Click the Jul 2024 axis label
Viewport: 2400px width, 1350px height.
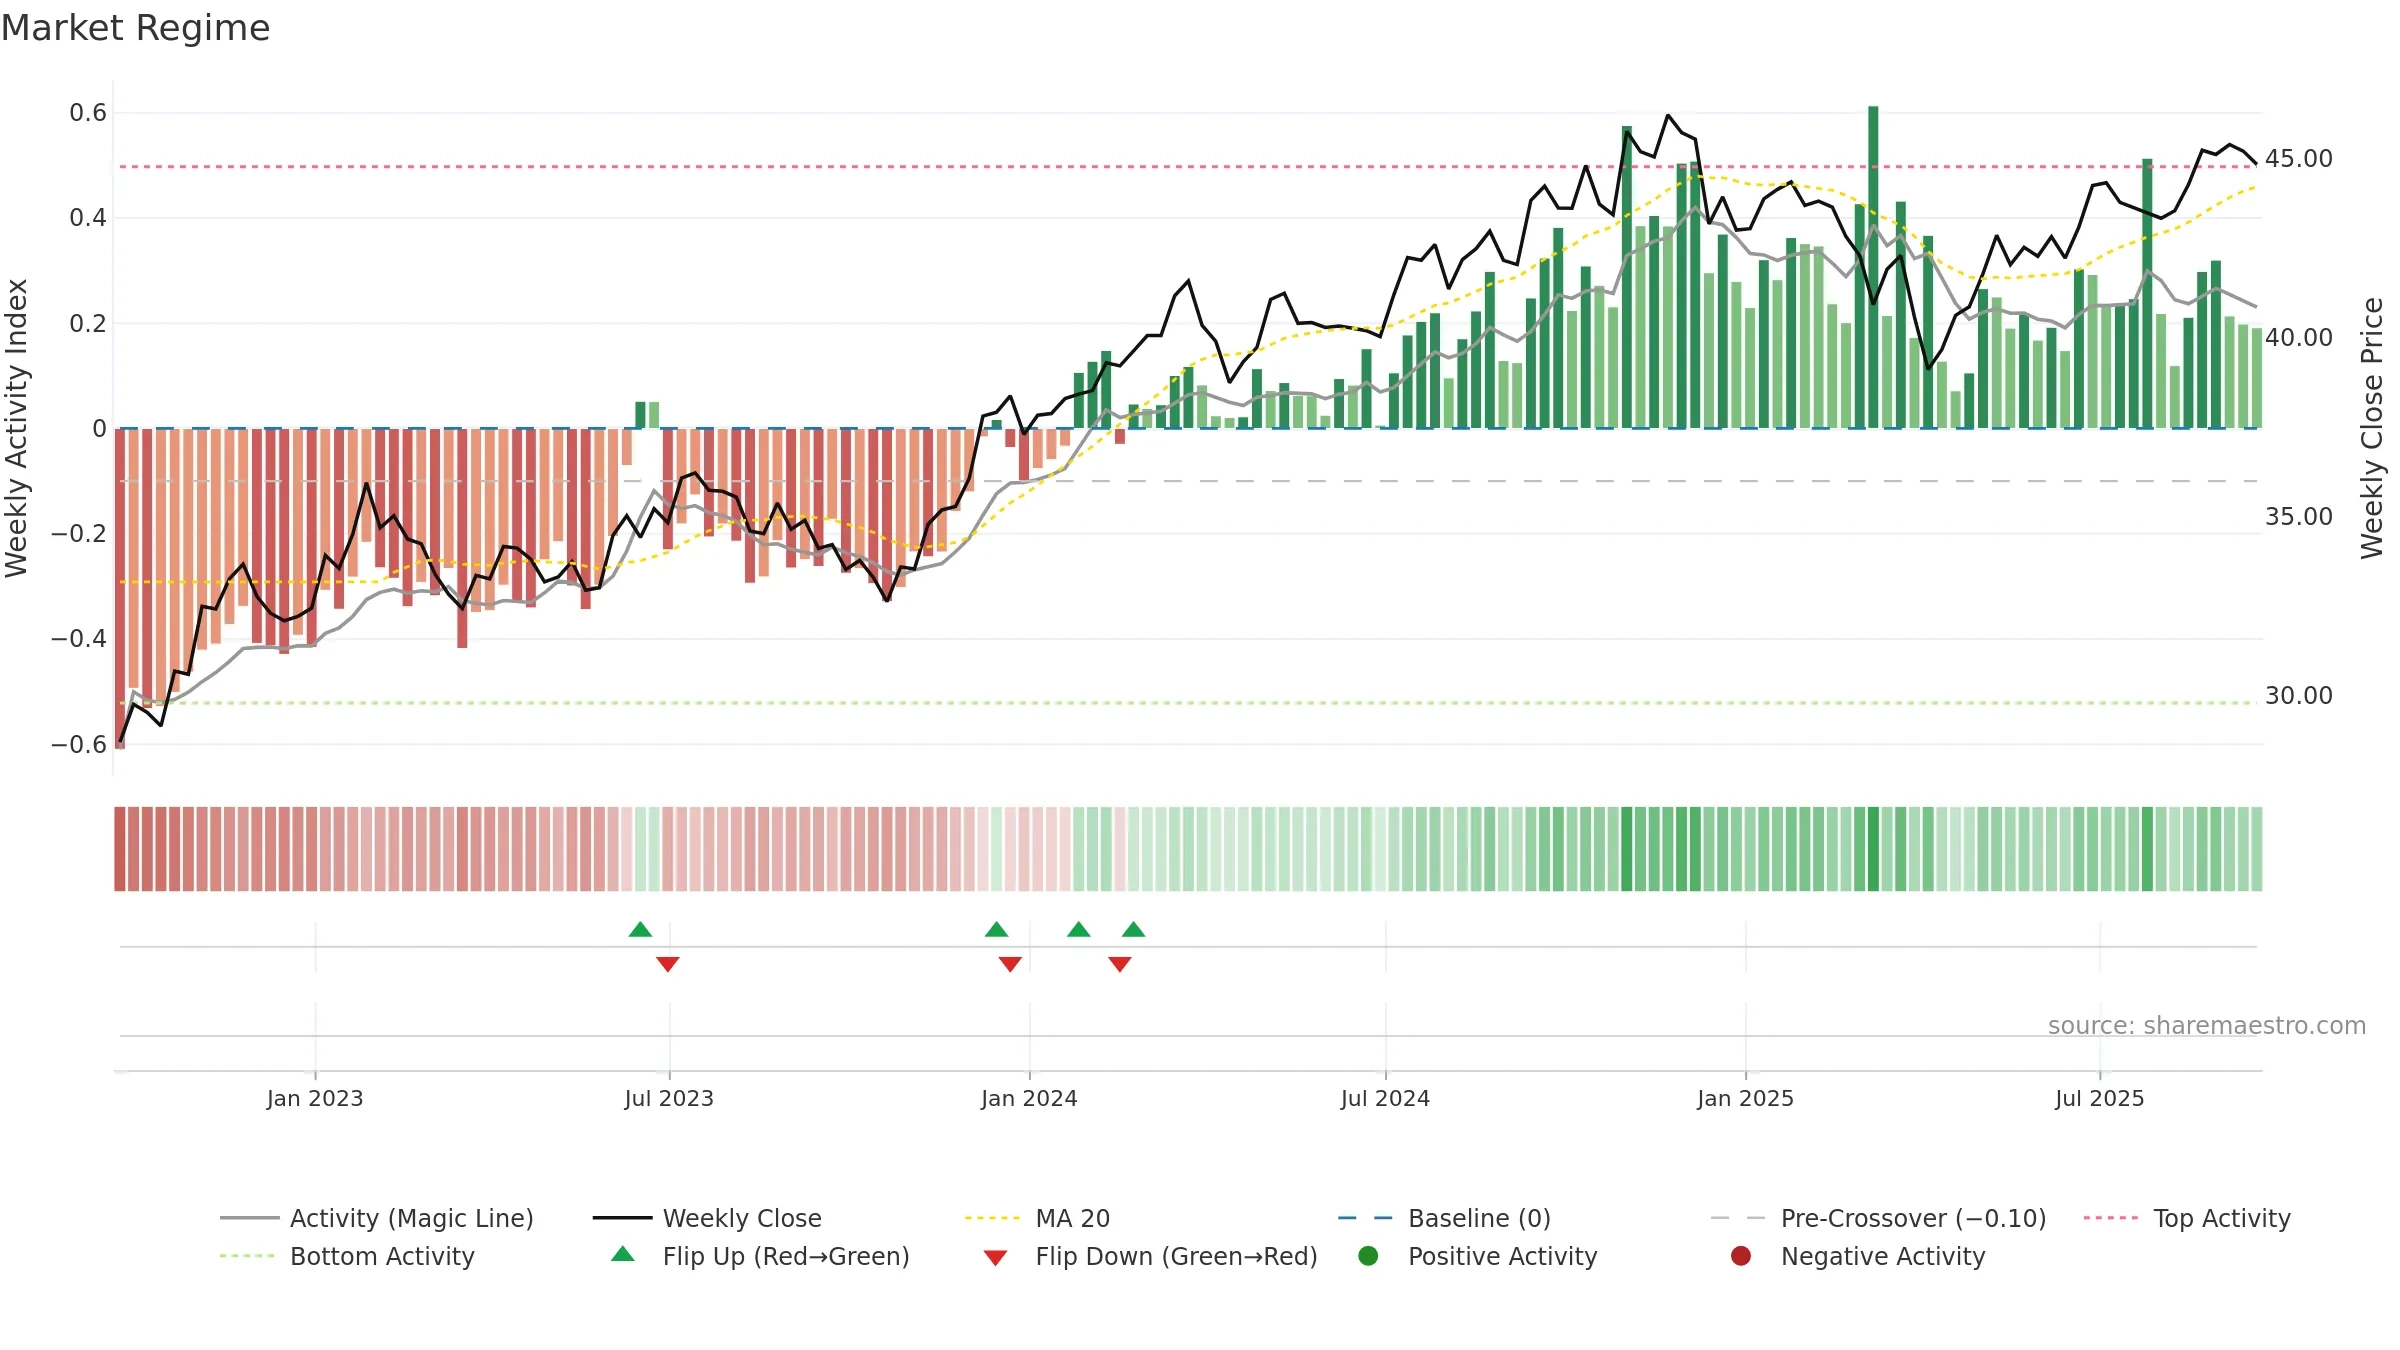pos(1385,1098)
